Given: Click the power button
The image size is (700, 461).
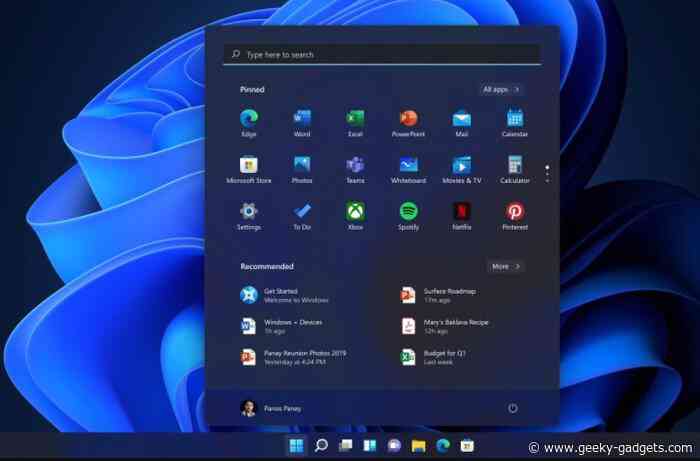Looking at the screenshot, I should pyautogui.click(x=512, y=408).
